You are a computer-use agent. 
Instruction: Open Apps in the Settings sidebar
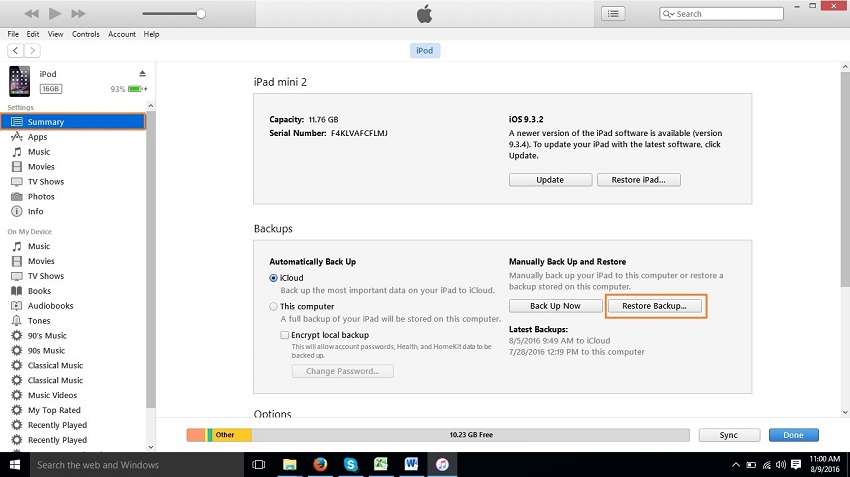(37, 137)
